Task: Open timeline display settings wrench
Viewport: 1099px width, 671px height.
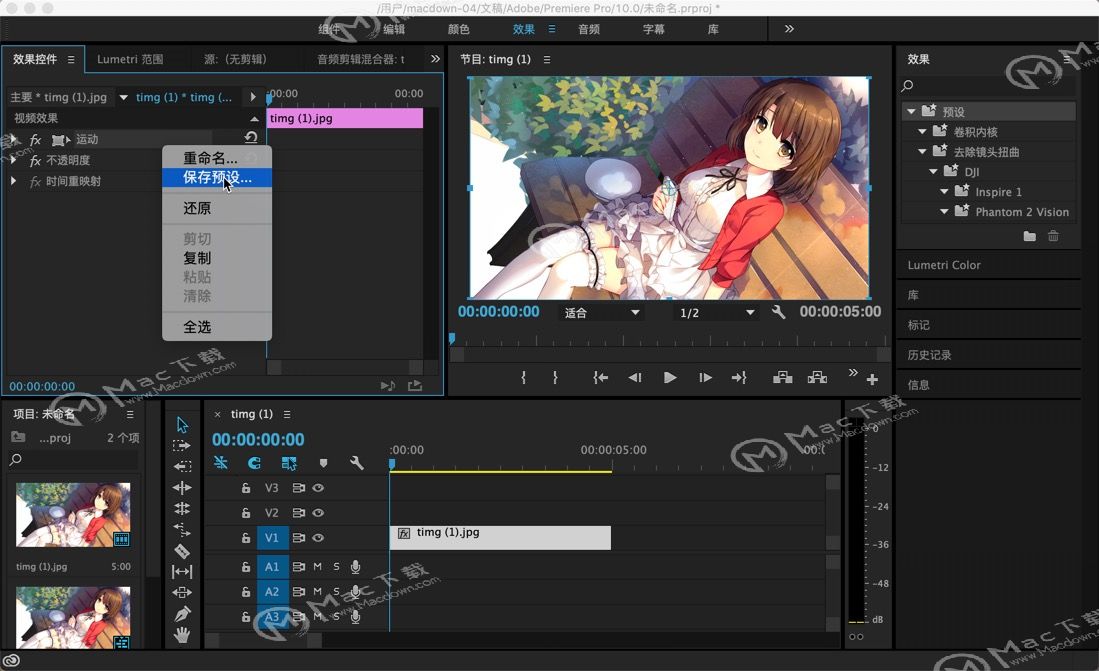Action: click(x=357, y=463)
